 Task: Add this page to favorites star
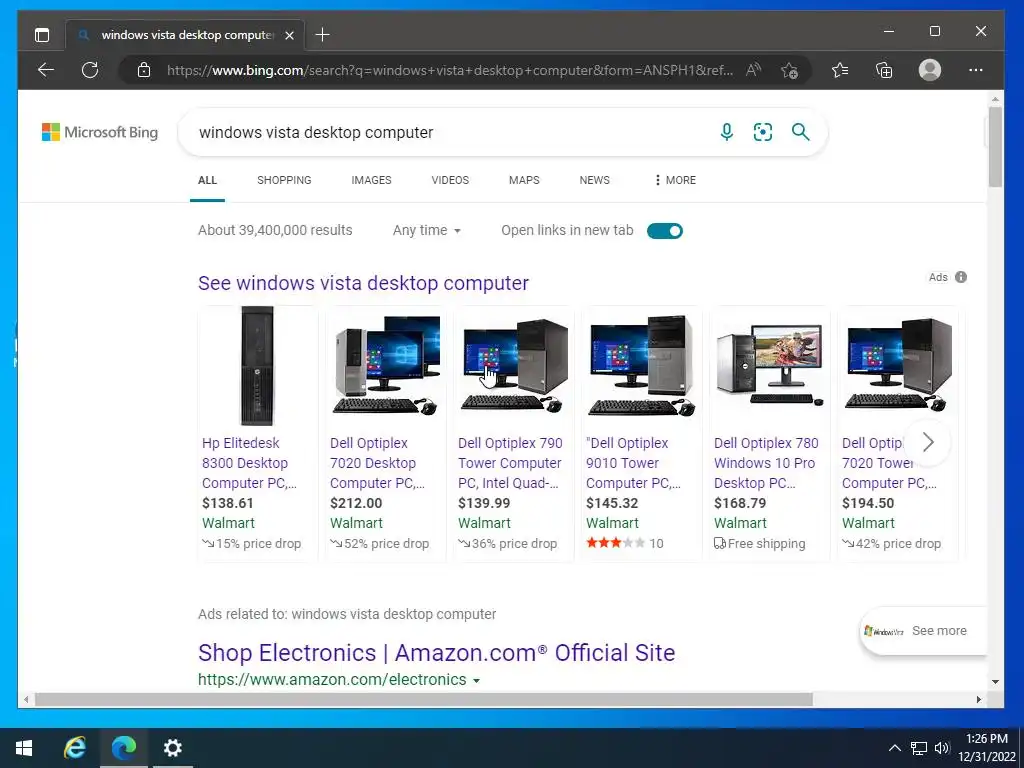(789, 70)
